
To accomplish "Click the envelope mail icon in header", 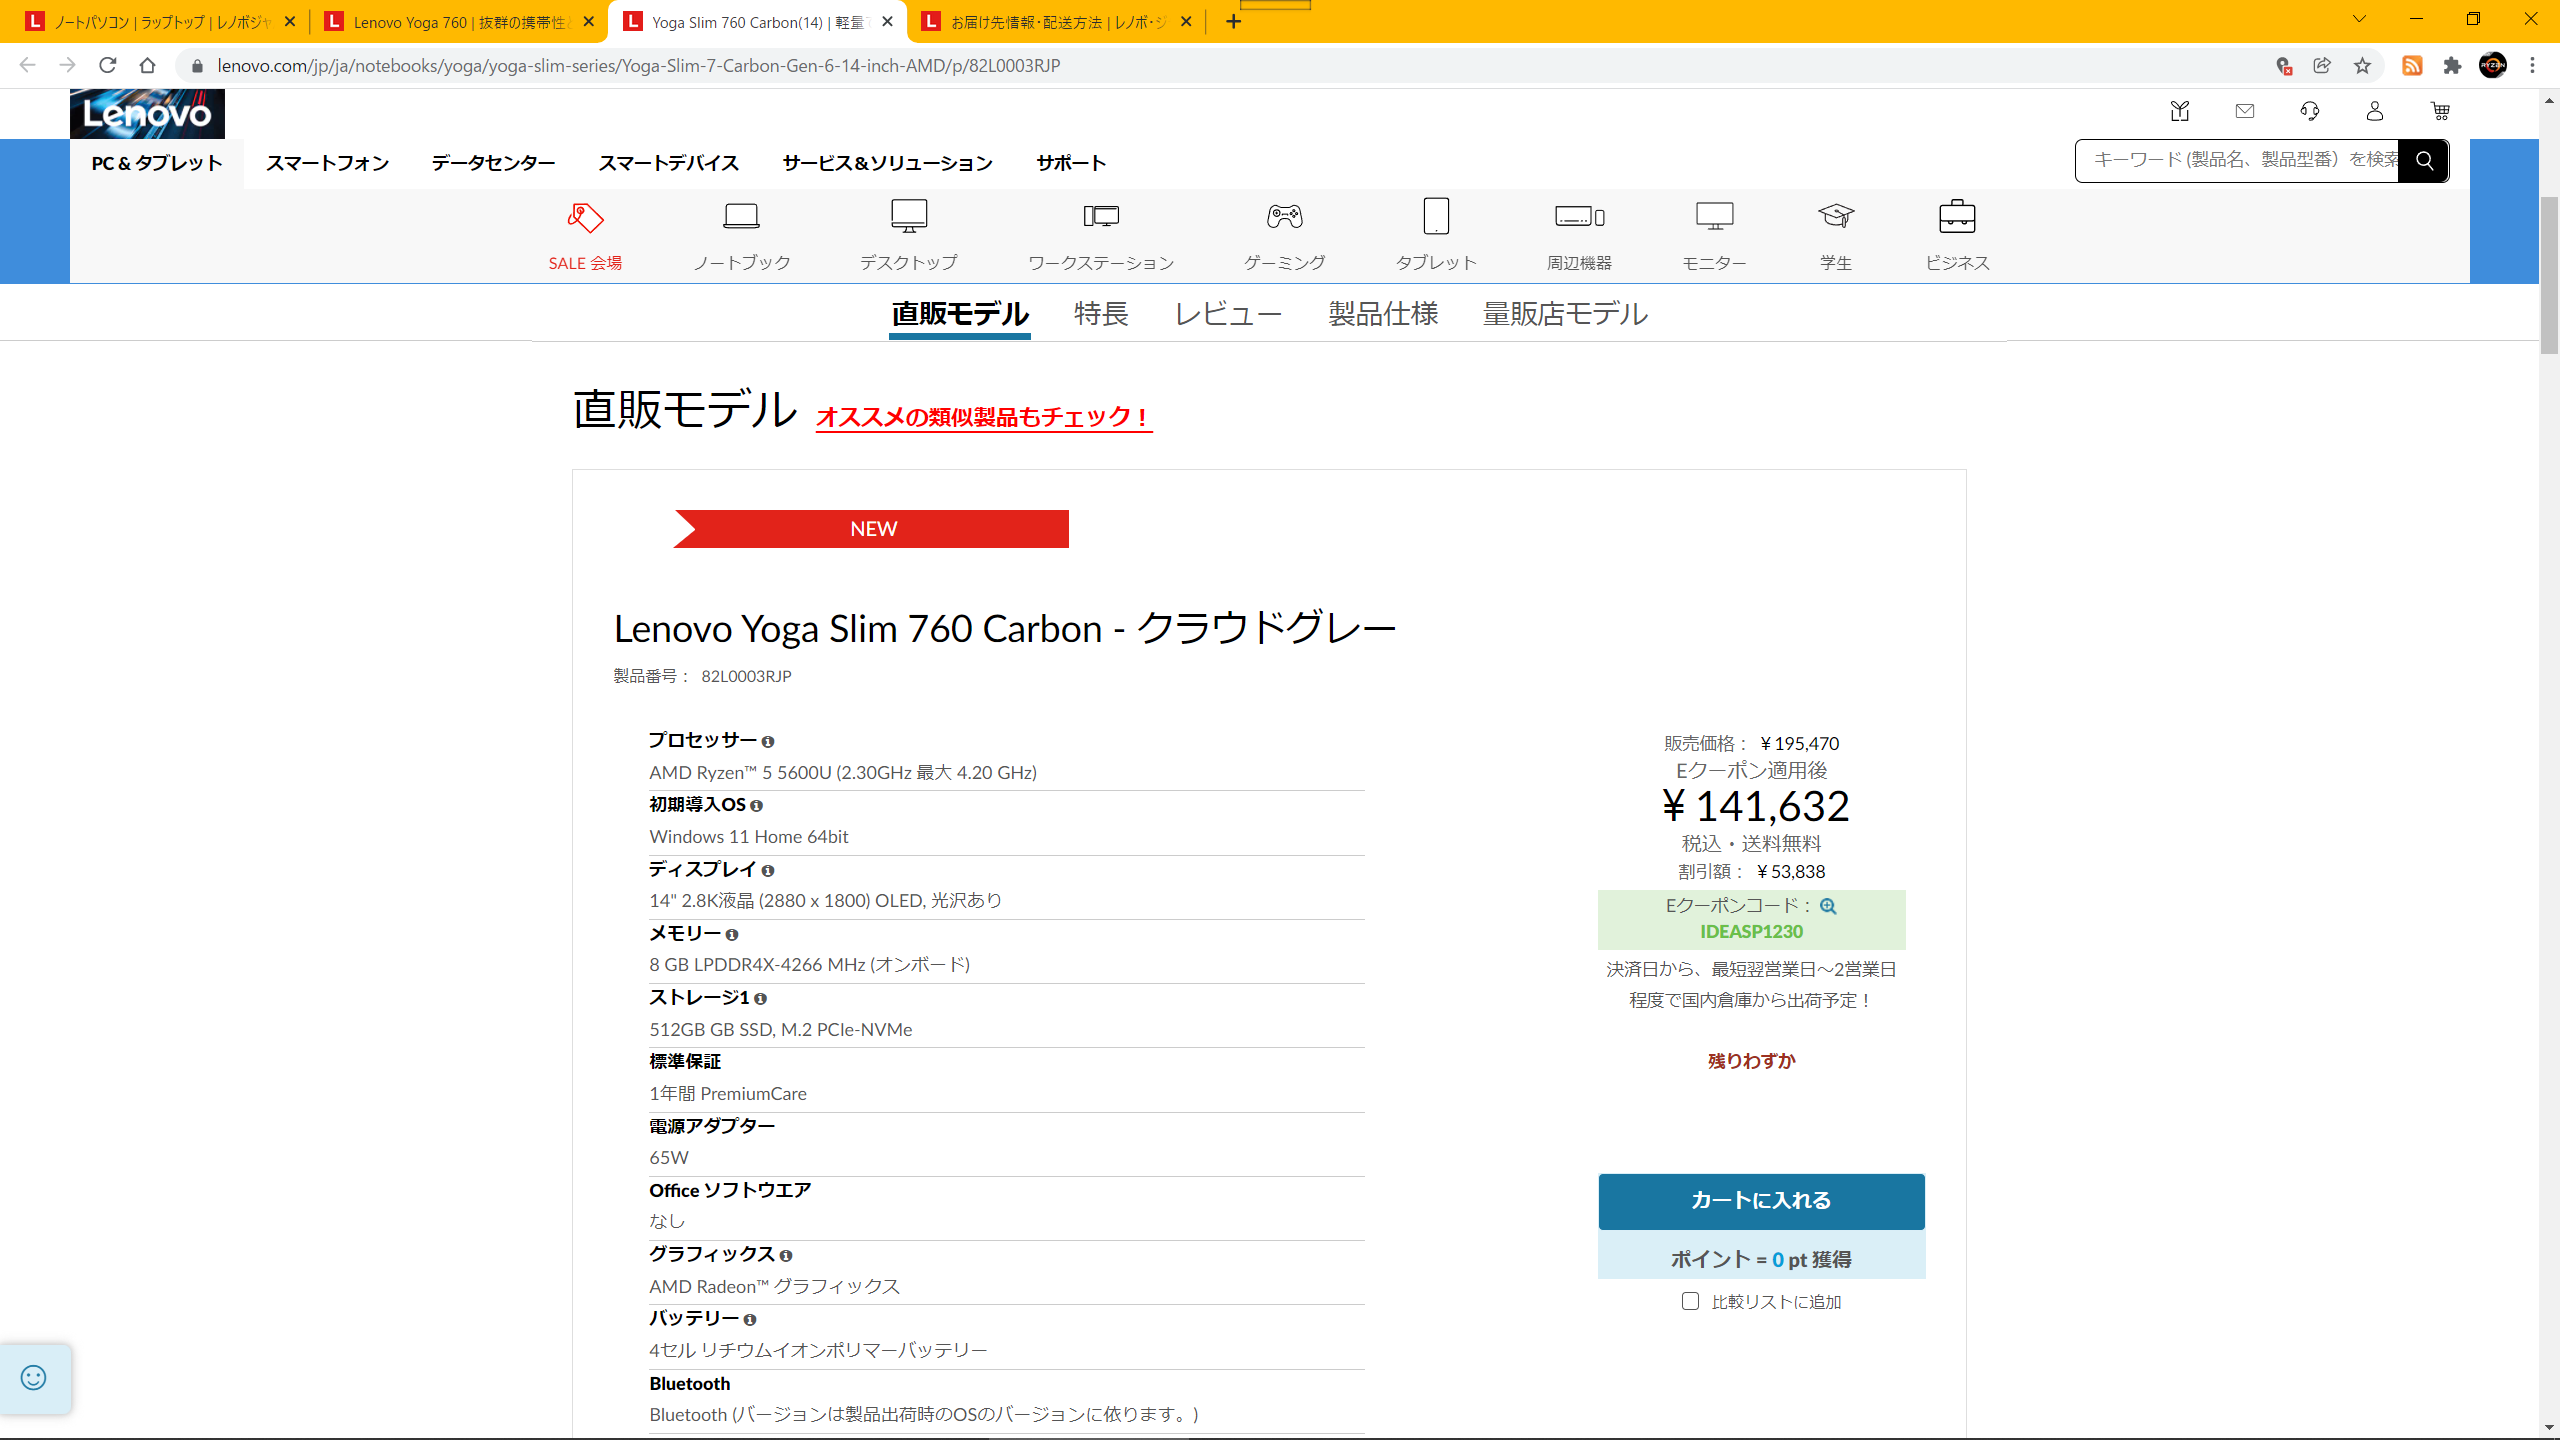I will [x=2245, y=111].
